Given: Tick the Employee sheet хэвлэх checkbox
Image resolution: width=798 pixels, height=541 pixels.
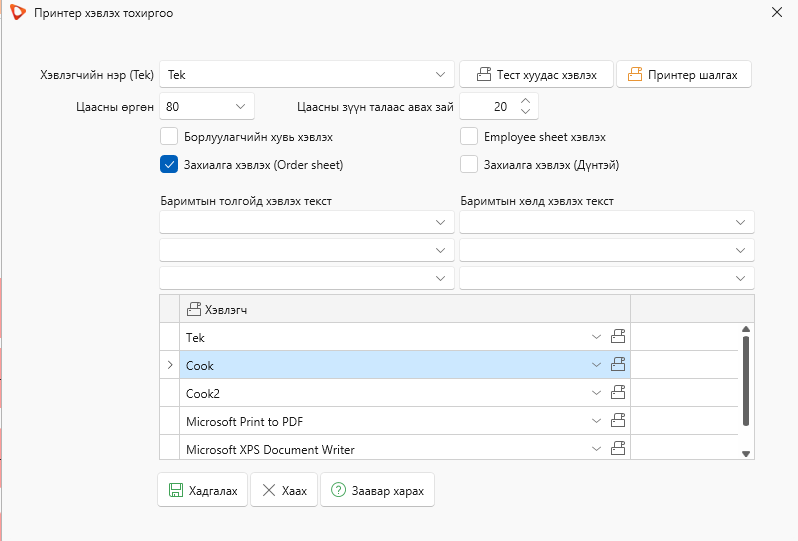Looking at the screenshot, I should pyautogui.click(x=469, y=136).
